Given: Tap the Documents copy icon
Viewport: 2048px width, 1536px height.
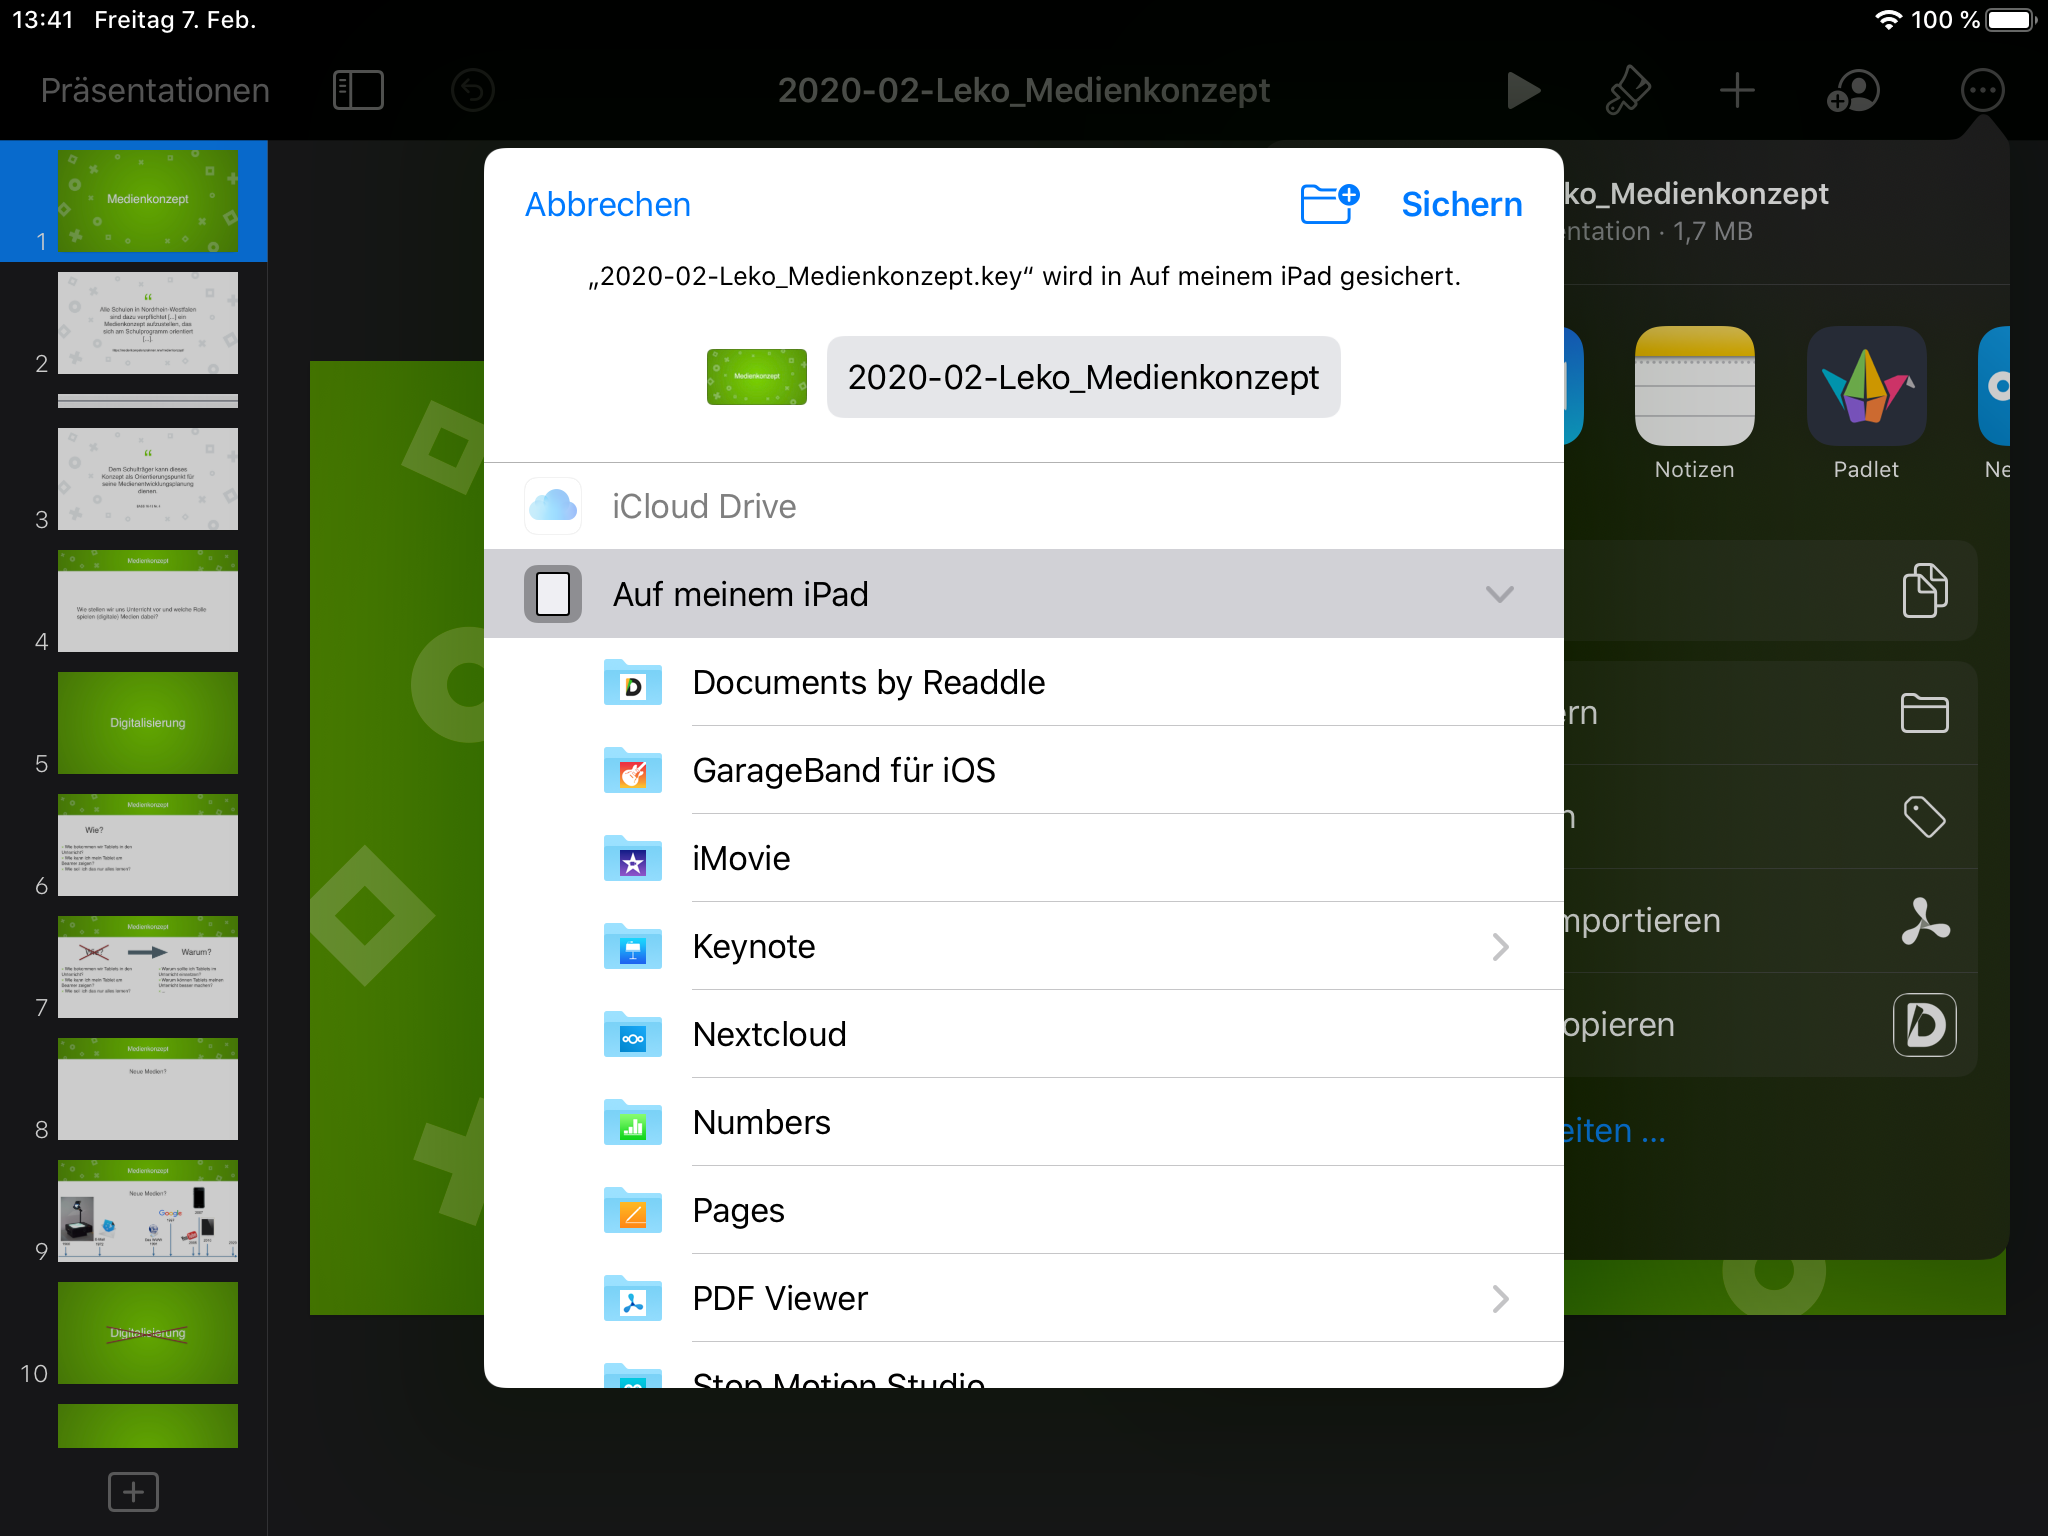Looking at the screenshot, I should tap(1925, 1025).
